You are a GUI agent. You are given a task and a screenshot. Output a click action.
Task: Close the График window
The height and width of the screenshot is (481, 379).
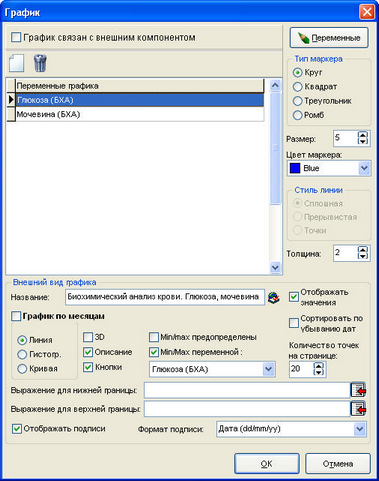(x=367, y=12)
